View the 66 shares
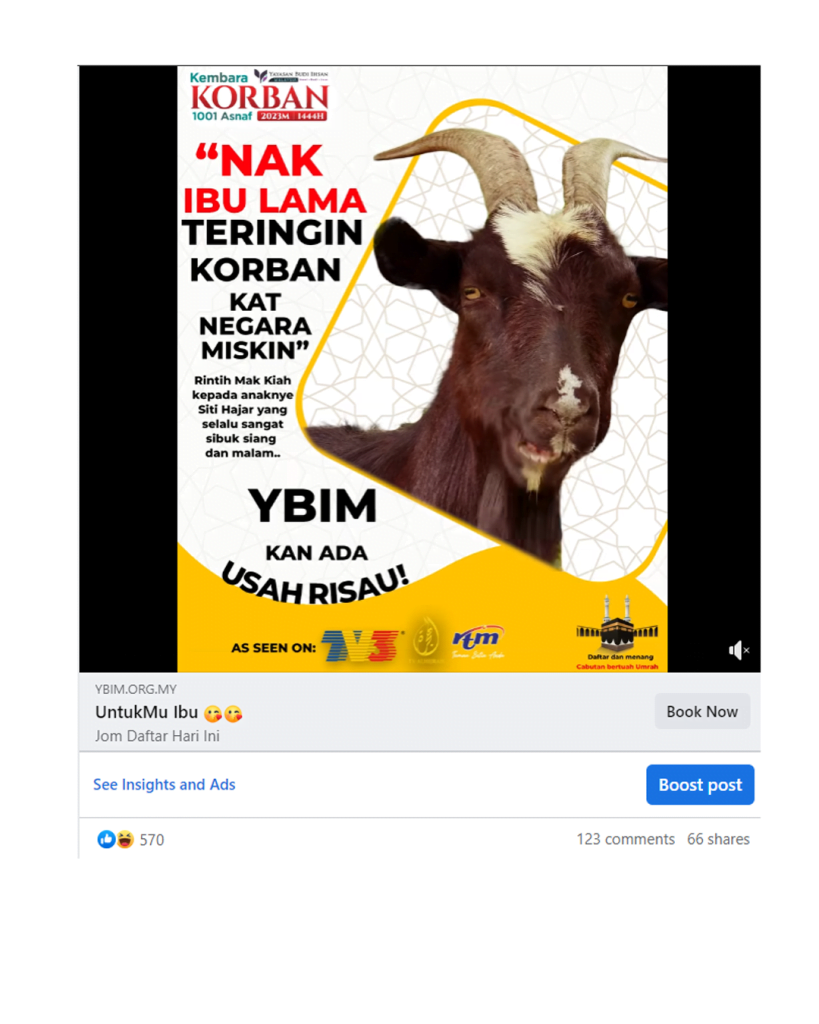The height and width of the screenshot is (1024, 819). tap(718, 839)
